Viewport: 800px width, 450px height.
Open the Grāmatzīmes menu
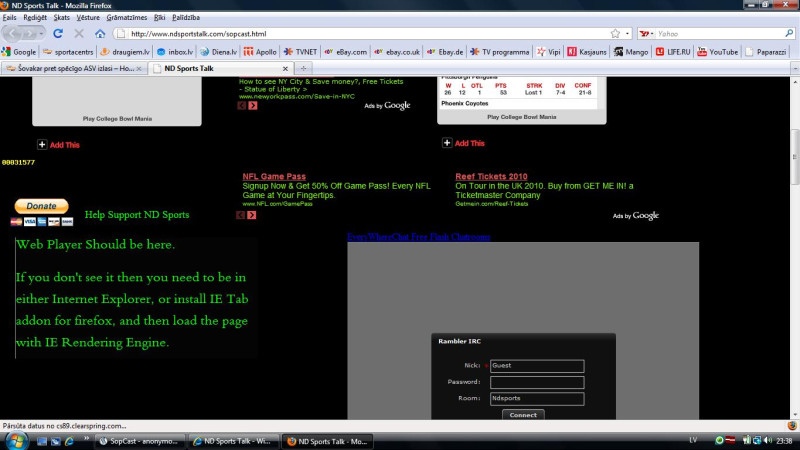click(x=127, y=17)
